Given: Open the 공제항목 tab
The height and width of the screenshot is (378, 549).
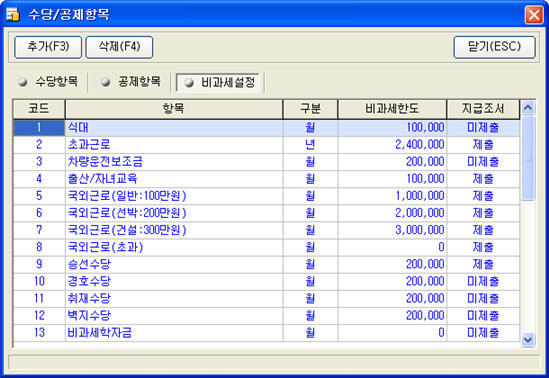Looking at the screenshot, I should (x=131, y=82).
